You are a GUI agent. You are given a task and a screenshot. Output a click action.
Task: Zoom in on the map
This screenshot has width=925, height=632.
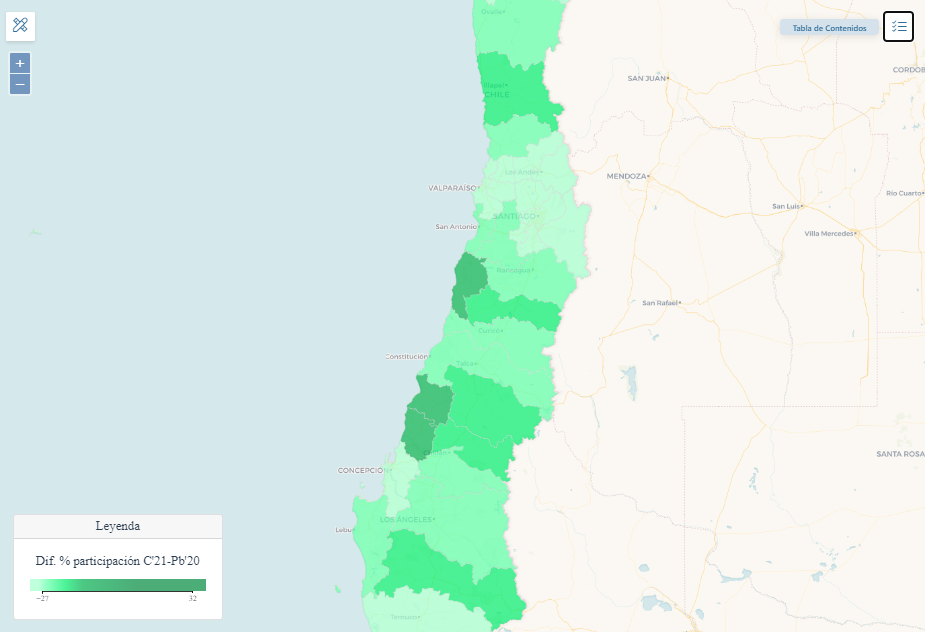[20, 63]
